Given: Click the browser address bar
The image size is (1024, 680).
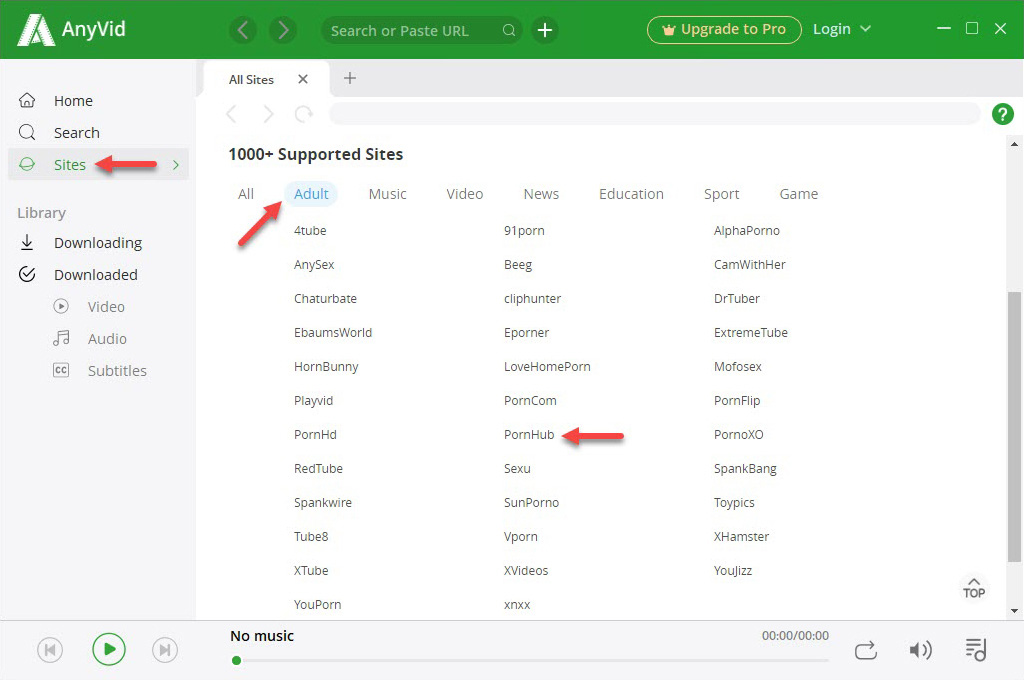Looking at the screenshot, I should click(x=654, y=114).
